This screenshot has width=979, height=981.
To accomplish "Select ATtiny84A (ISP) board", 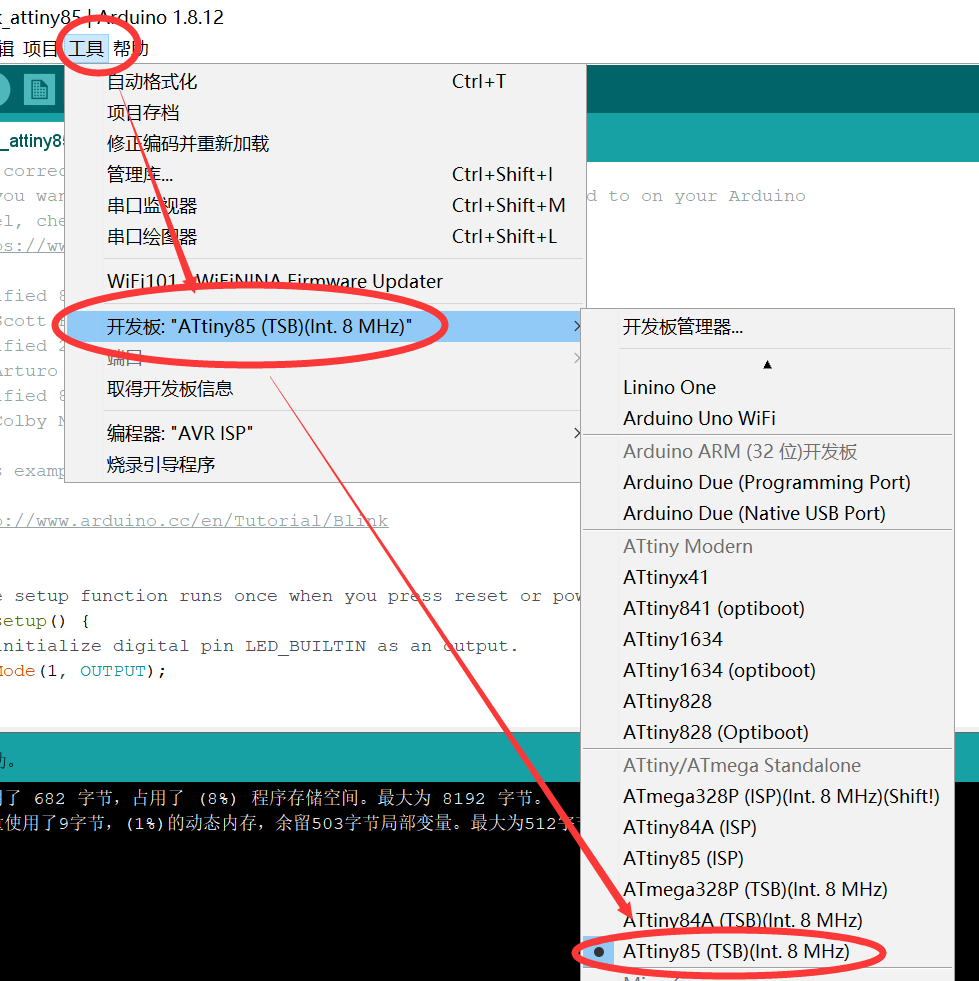I will 768,827.
